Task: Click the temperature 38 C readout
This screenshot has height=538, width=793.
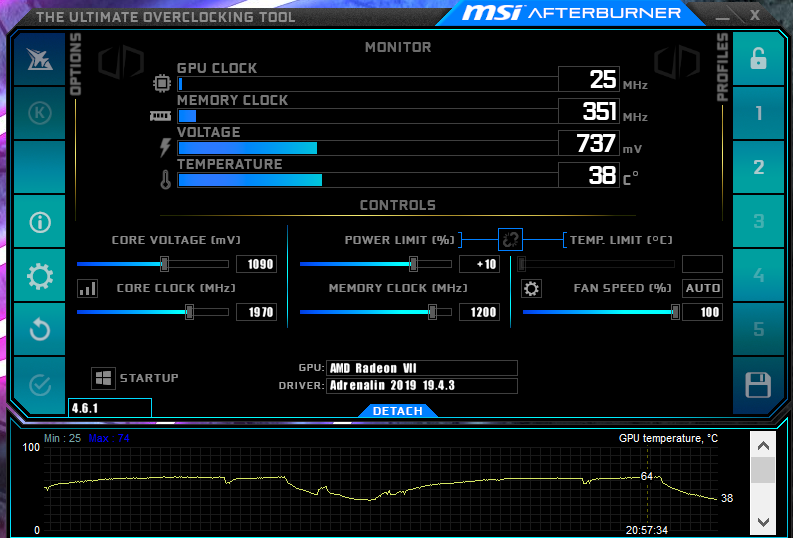Action: (x=589, y=175)
